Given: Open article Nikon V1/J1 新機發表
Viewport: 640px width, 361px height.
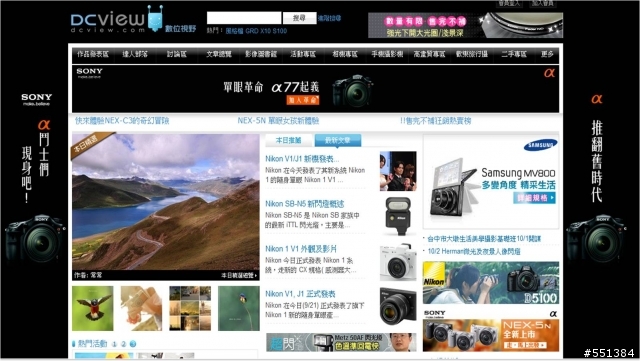Looking at the screenshot, I should pos(302,159).
